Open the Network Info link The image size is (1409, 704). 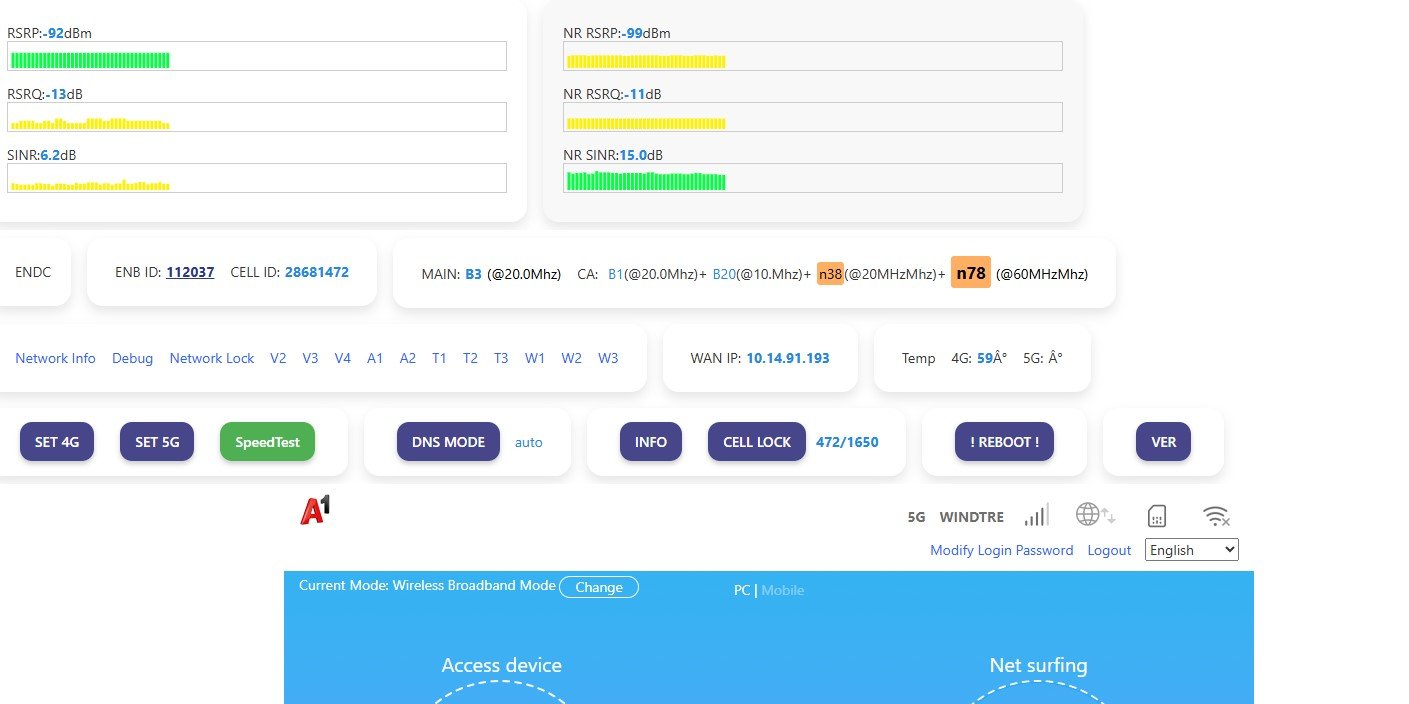55,358
